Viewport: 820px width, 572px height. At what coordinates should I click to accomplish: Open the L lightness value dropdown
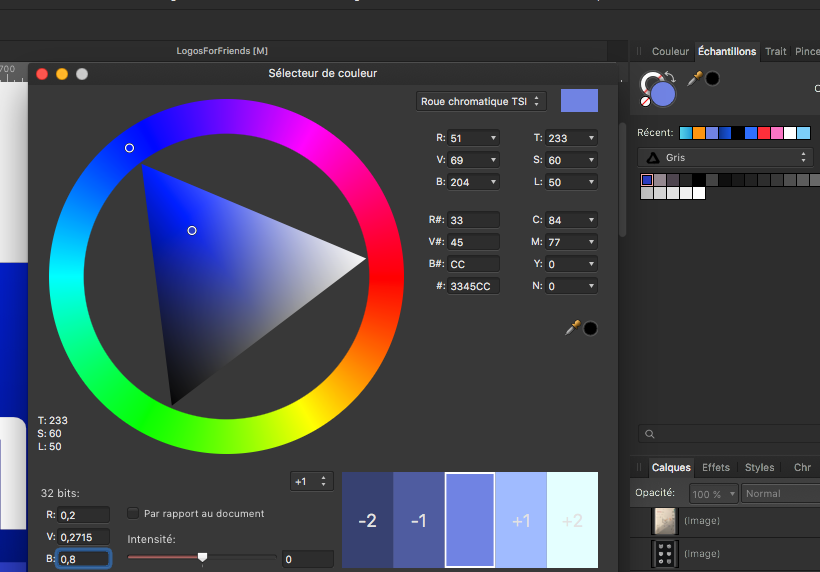[x=591, y=182]
